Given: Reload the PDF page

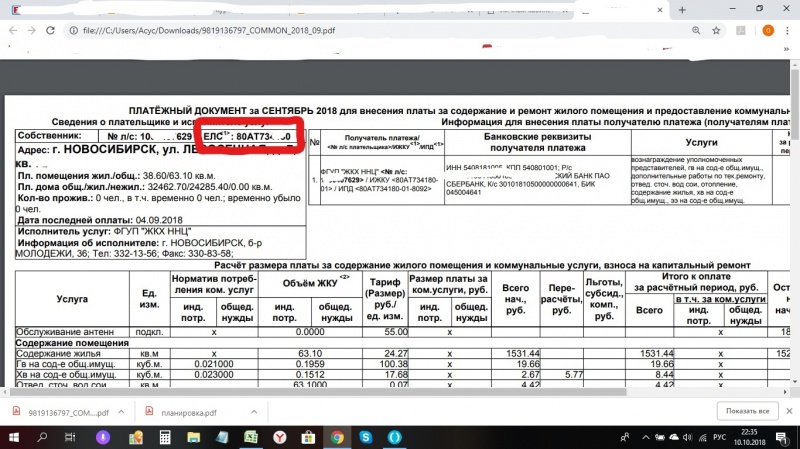Looking at the screenshot, I should 50,31.
